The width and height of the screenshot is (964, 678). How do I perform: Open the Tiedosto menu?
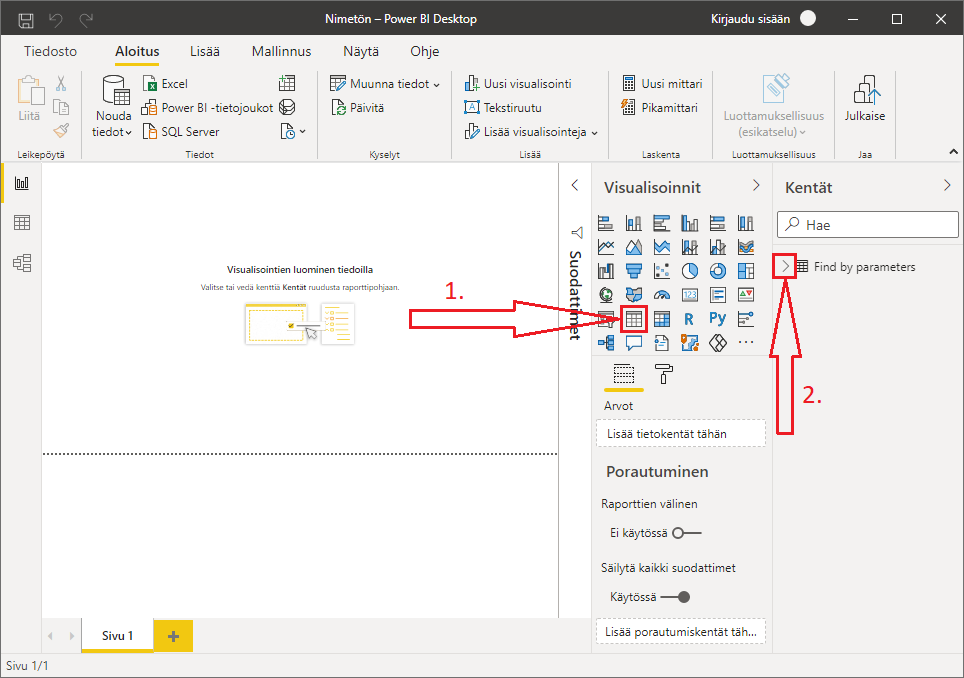[51, 51]
